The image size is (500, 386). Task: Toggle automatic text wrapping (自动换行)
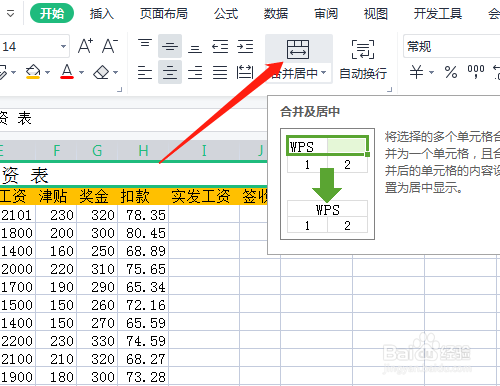point(363,60)
